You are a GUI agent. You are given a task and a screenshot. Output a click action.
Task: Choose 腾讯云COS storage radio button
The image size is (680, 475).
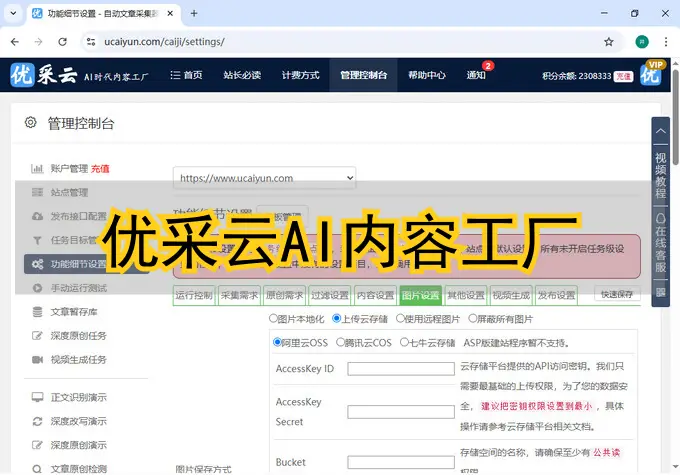tap(341, 342)
